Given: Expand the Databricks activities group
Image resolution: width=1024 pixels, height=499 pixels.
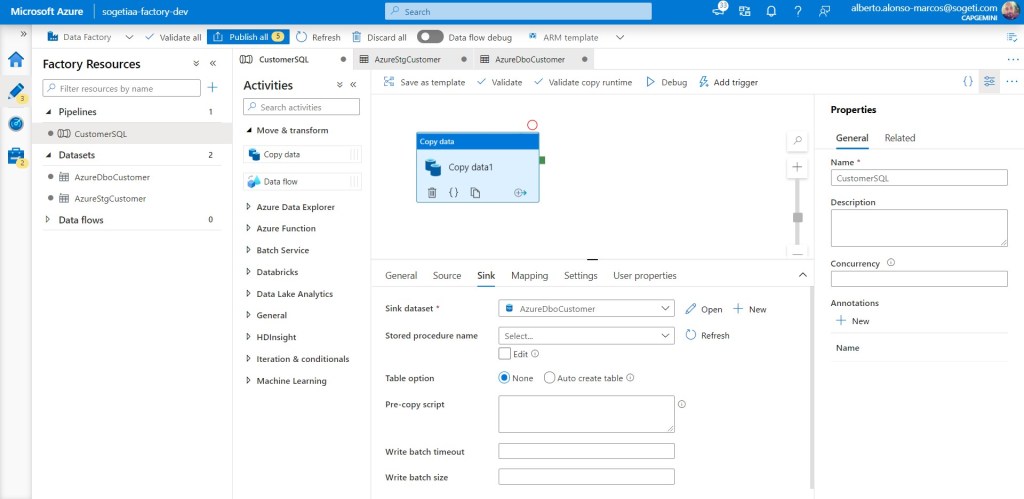Looking at the screenshot, I should point(248,272).
